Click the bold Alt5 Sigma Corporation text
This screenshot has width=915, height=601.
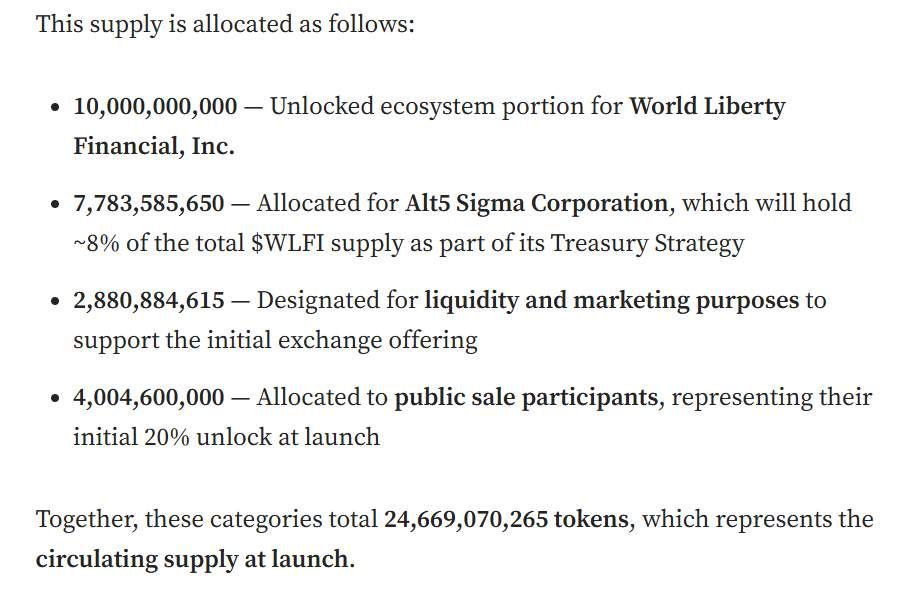536,205
